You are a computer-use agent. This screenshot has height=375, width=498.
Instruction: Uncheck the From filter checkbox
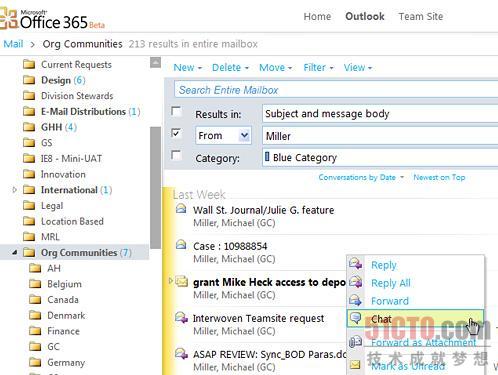176,133
